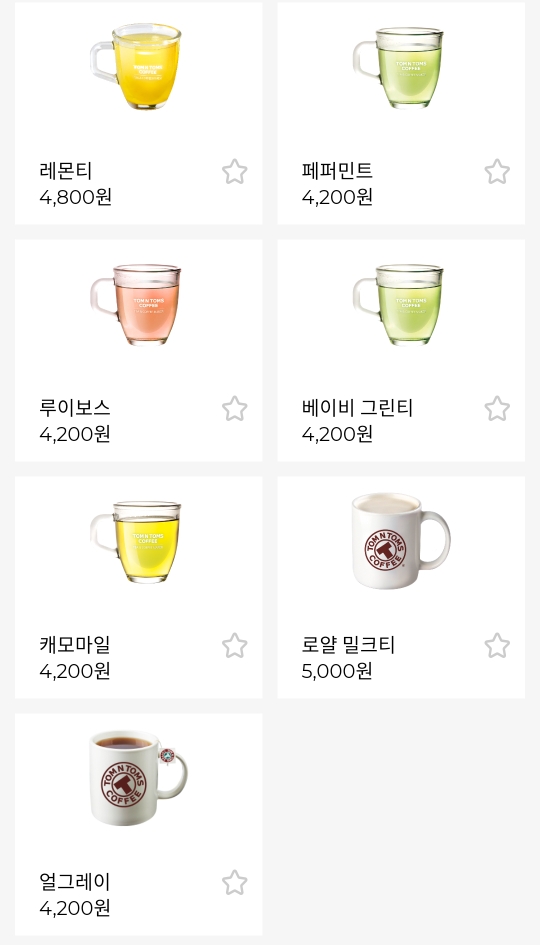The image size is (540, 945).
Task: Toggle the star for 페퍼민트
Action: 497,172
